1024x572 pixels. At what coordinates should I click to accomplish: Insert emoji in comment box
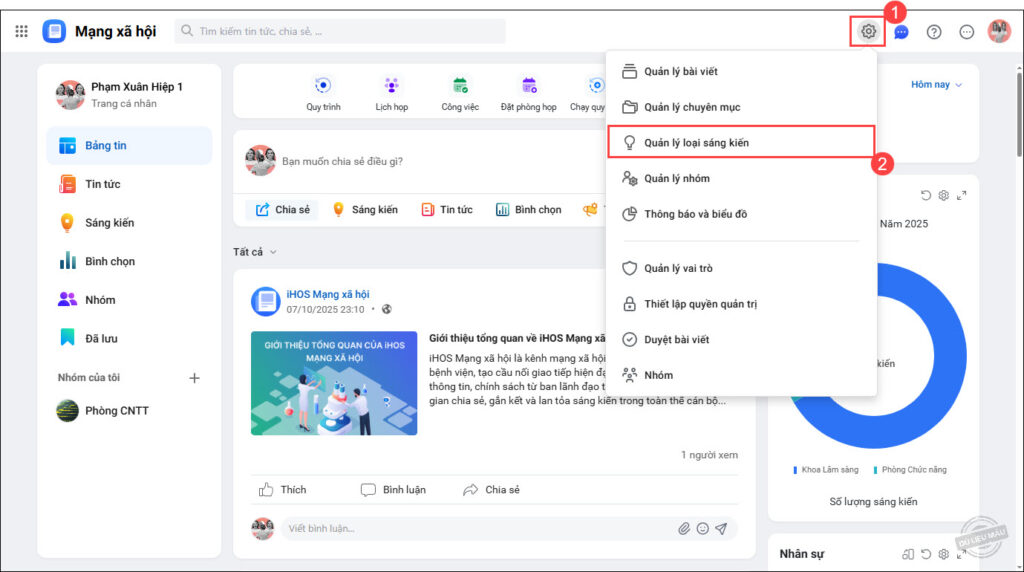point(703,528)
